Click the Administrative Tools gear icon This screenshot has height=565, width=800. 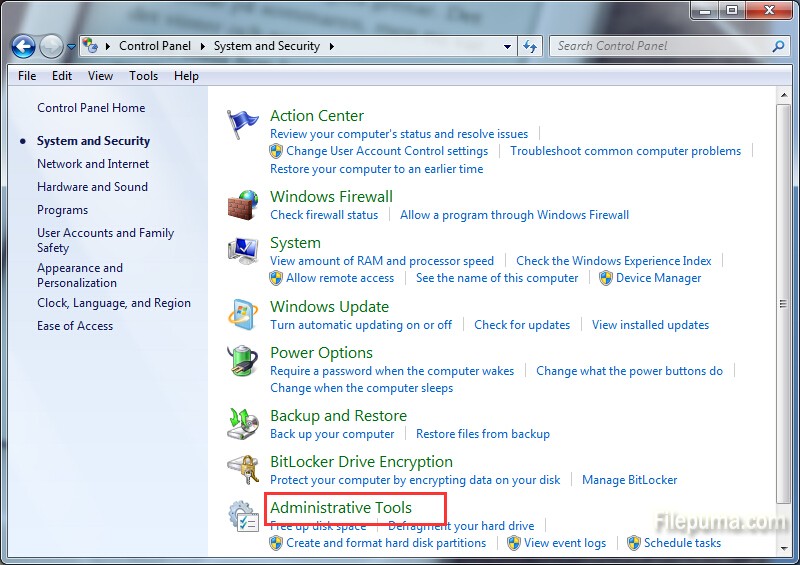click(x=243, y=516)
